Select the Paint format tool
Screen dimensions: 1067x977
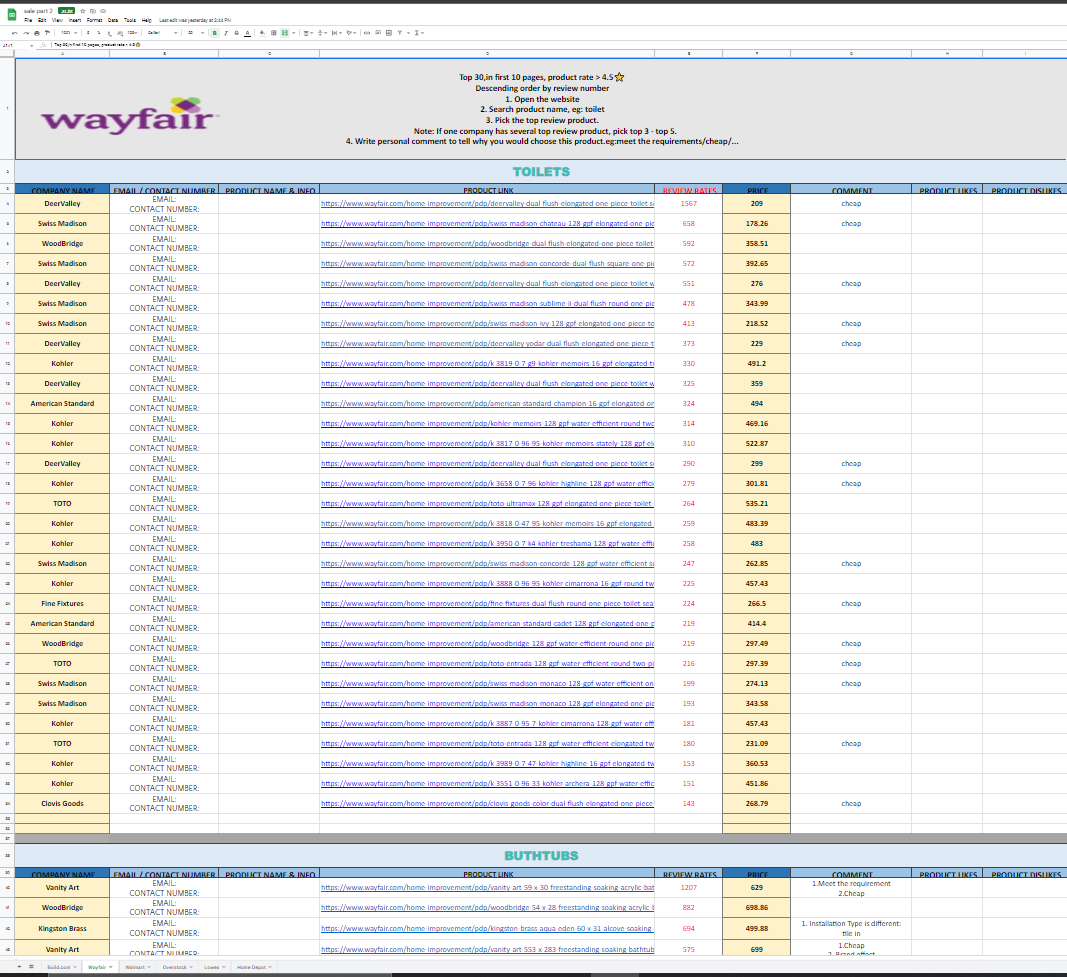point(48,33)
